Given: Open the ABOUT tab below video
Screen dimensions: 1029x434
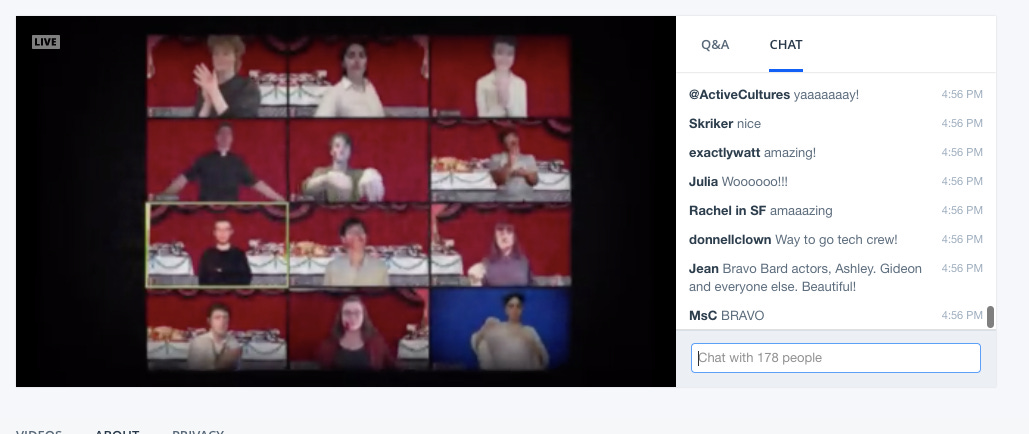Looking at the screenshot, I should (117, 432).
